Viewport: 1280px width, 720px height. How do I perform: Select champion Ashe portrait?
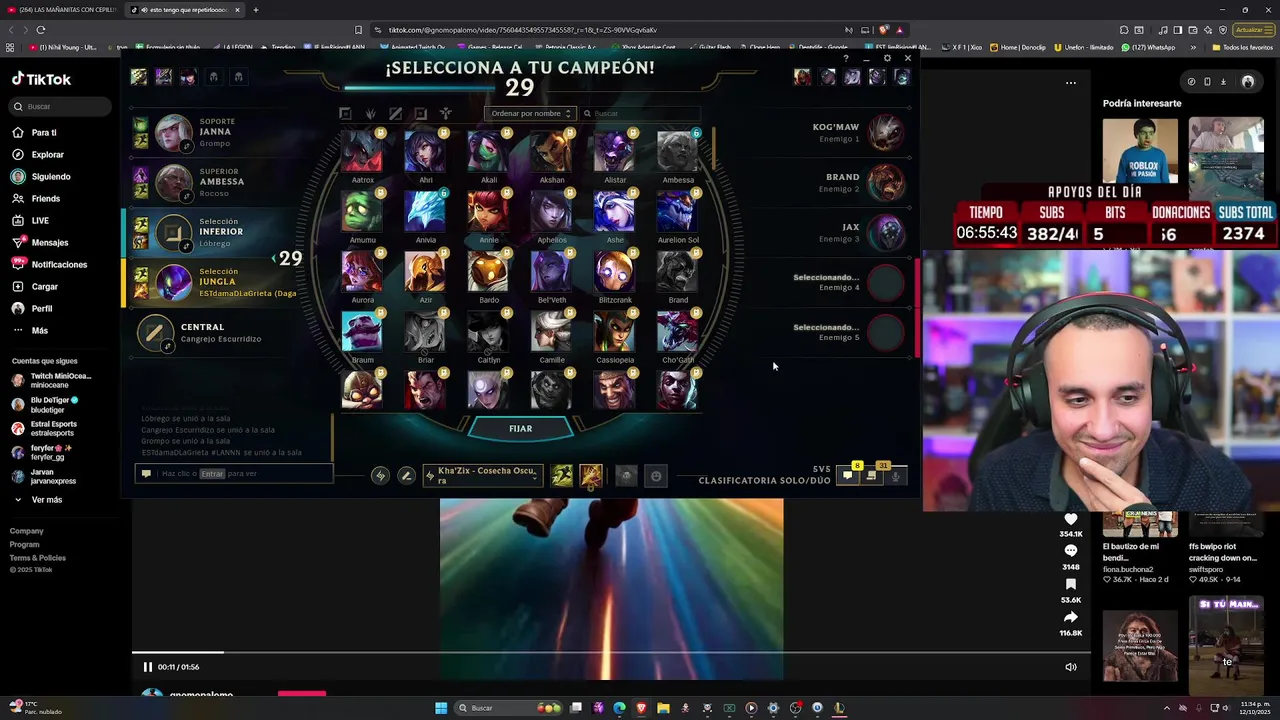coord(614,212)
